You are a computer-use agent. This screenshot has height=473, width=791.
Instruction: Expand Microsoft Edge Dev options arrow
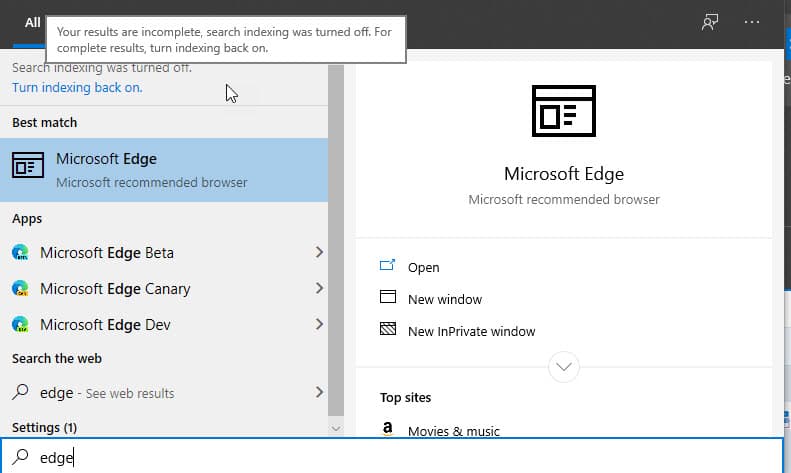[319, 324]
